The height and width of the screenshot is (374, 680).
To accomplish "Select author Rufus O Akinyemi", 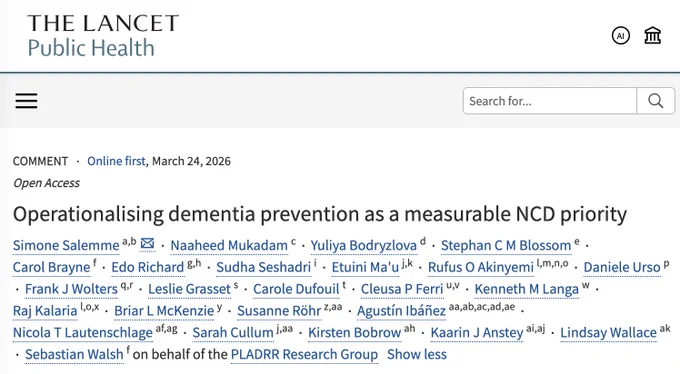I will [481, 267].
